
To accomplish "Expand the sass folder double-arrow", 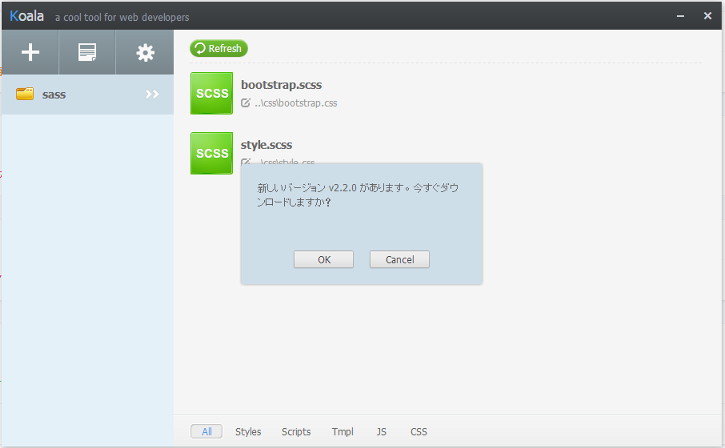I will pyautogui.click(x=152, y=94).
